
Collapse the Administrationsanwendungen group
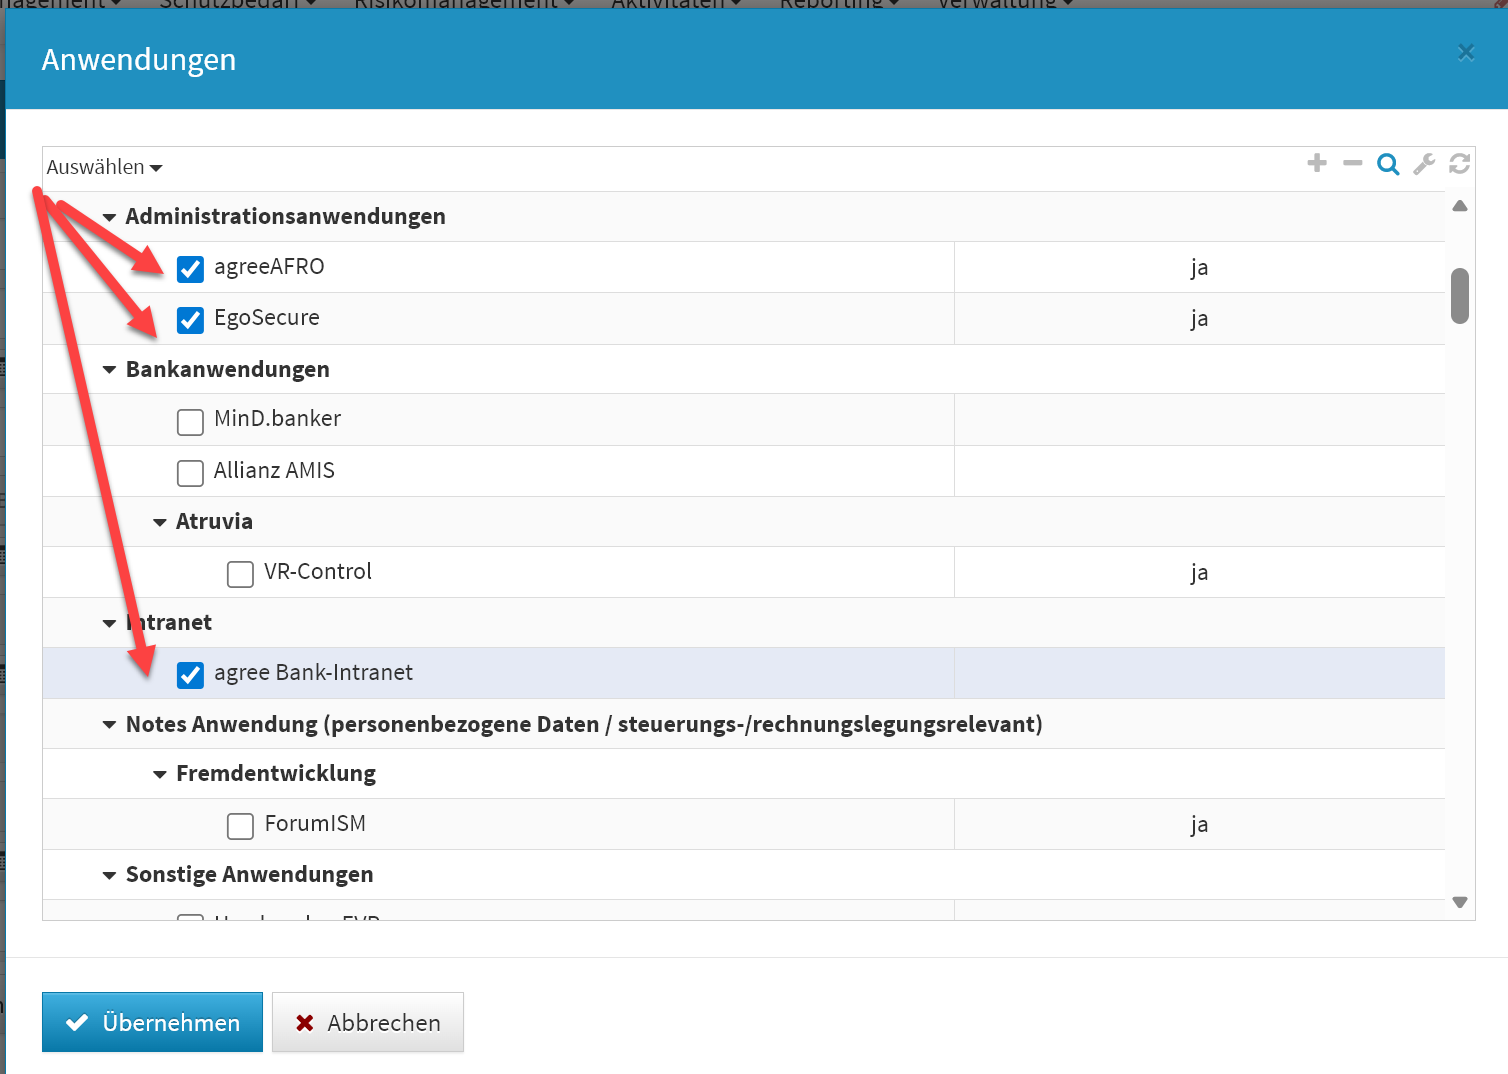pos(109,217)
